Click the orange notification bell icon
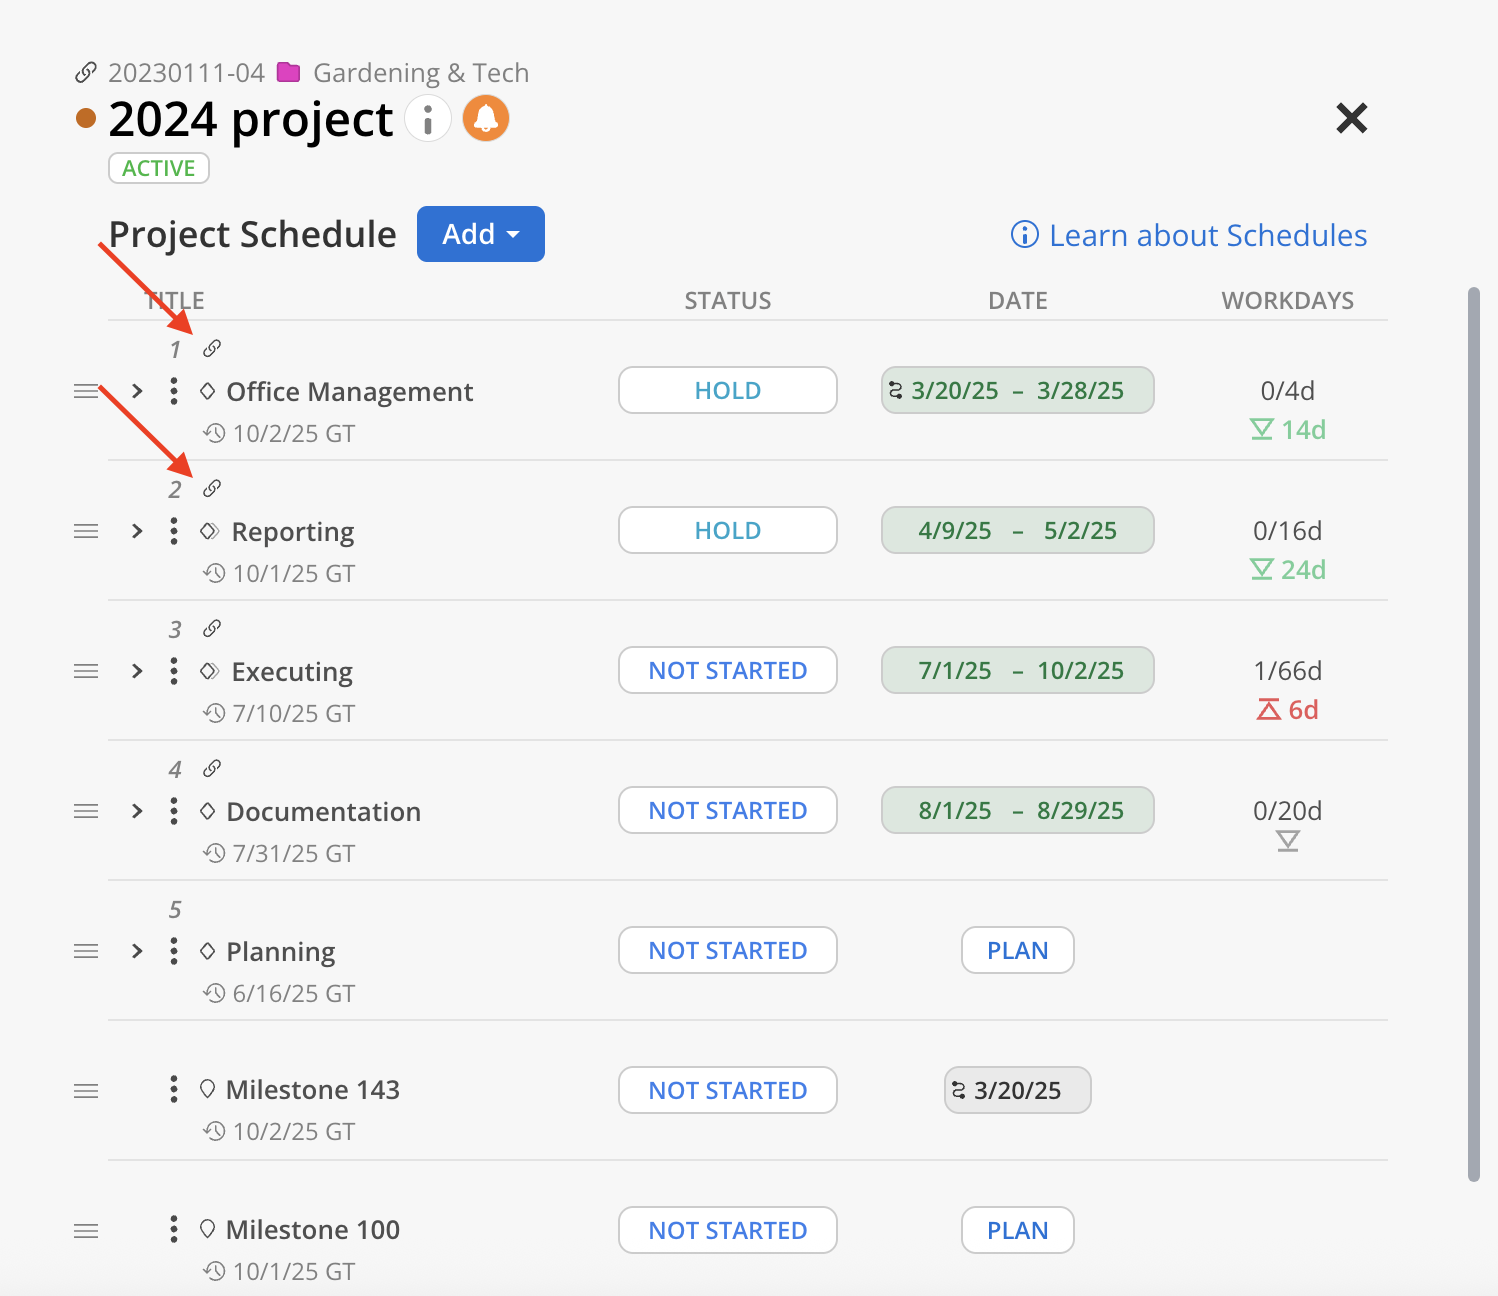This screenshot has height=1296, width=1498. 486,119
